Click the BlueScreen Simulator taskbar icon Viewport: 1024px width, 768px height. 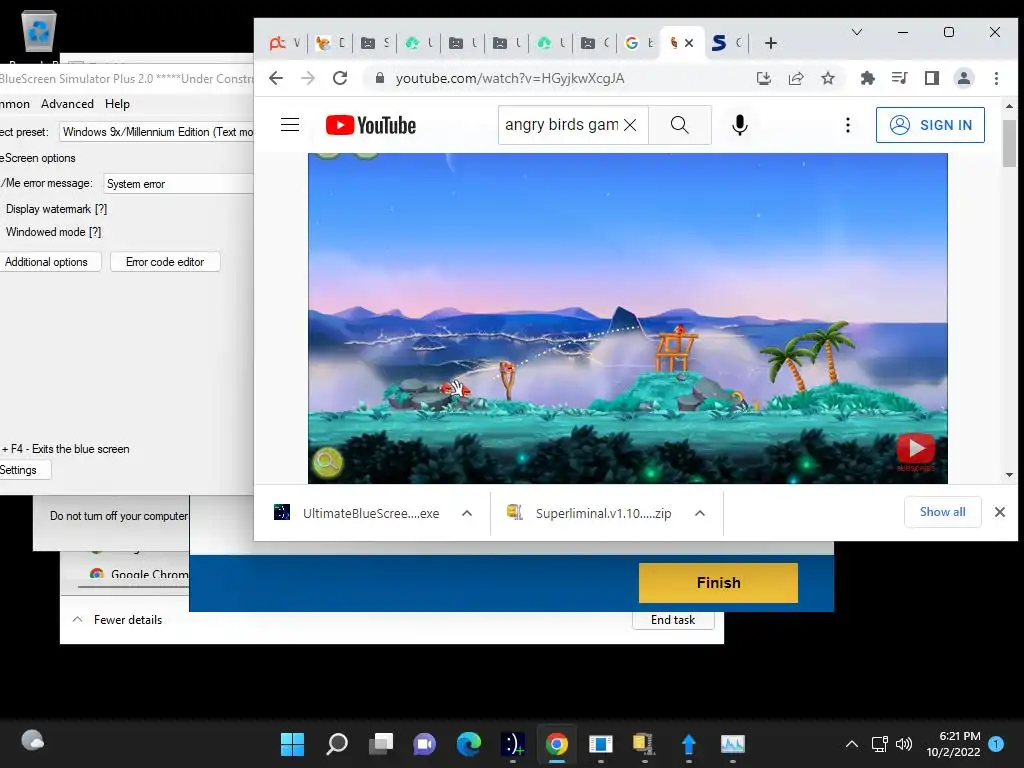tap(513, 744)
